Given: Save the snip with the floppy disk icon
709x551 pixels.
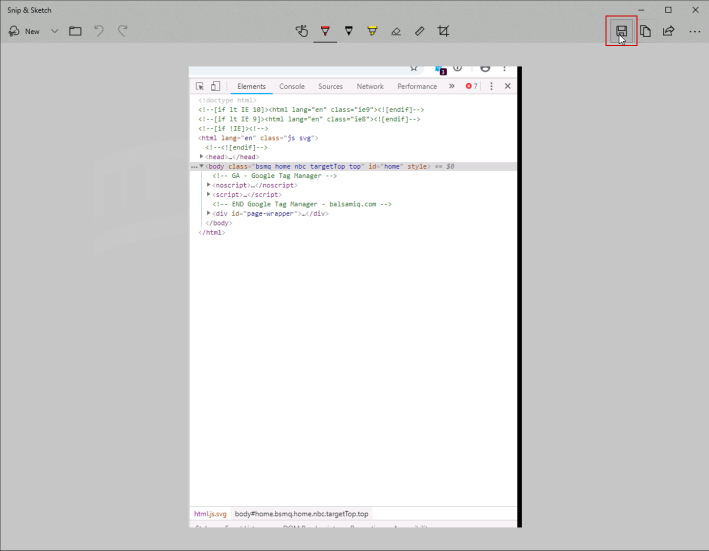Looking at the screenshot, I should (x=621, y=31).
